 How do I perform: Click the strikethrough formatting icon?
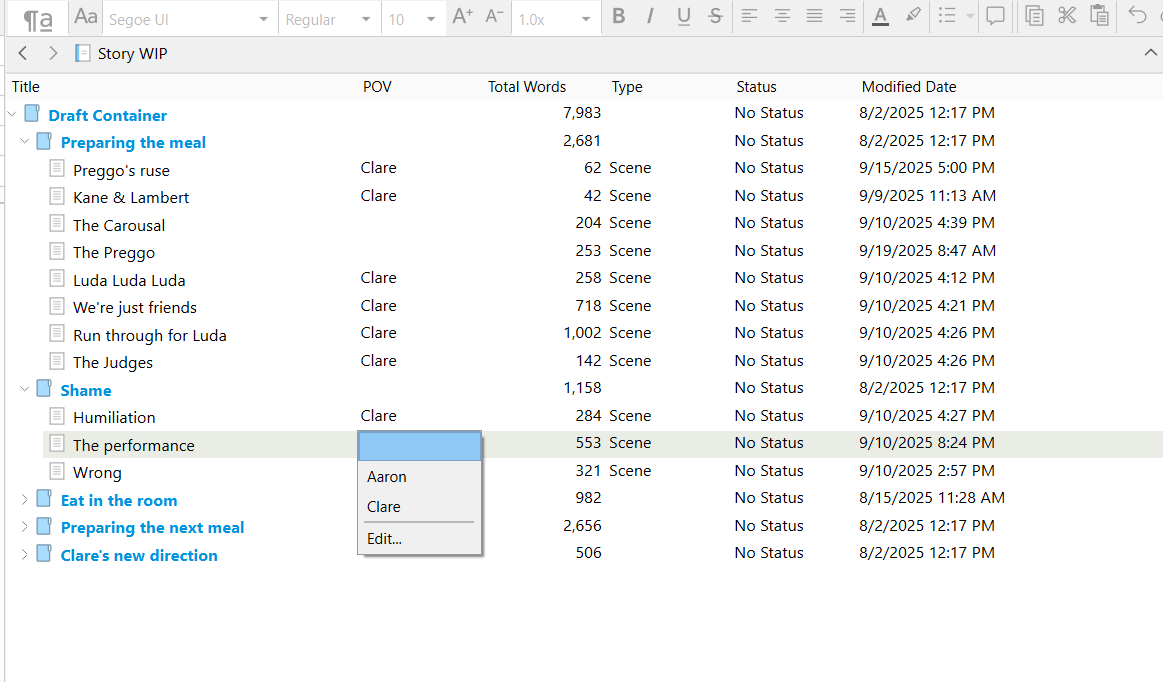(x=715, y=16)
